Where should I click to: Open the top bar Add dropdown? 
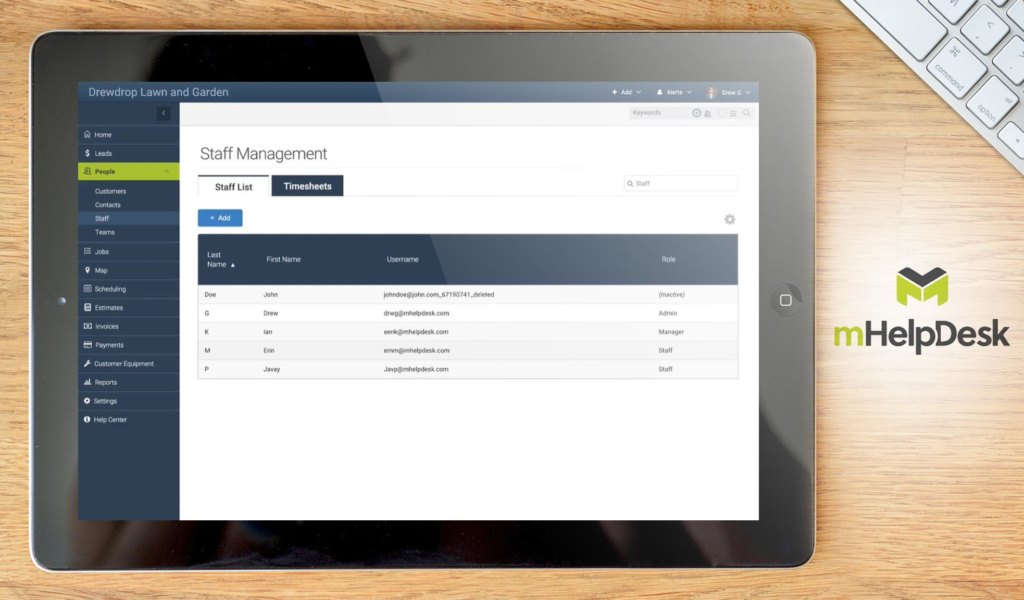click(x=626, y=92)
